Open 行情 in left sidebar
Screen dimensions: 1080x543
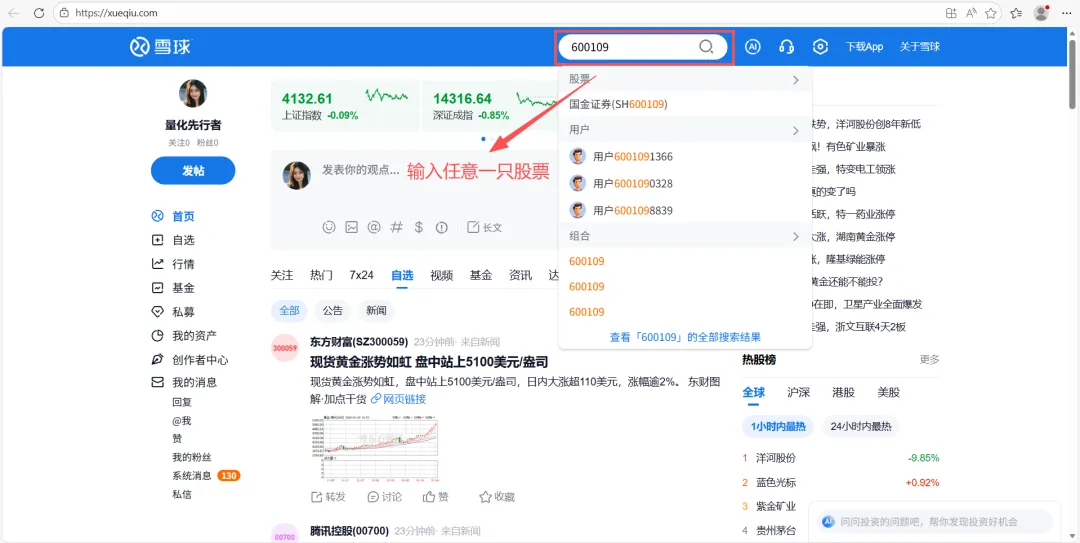173,264
